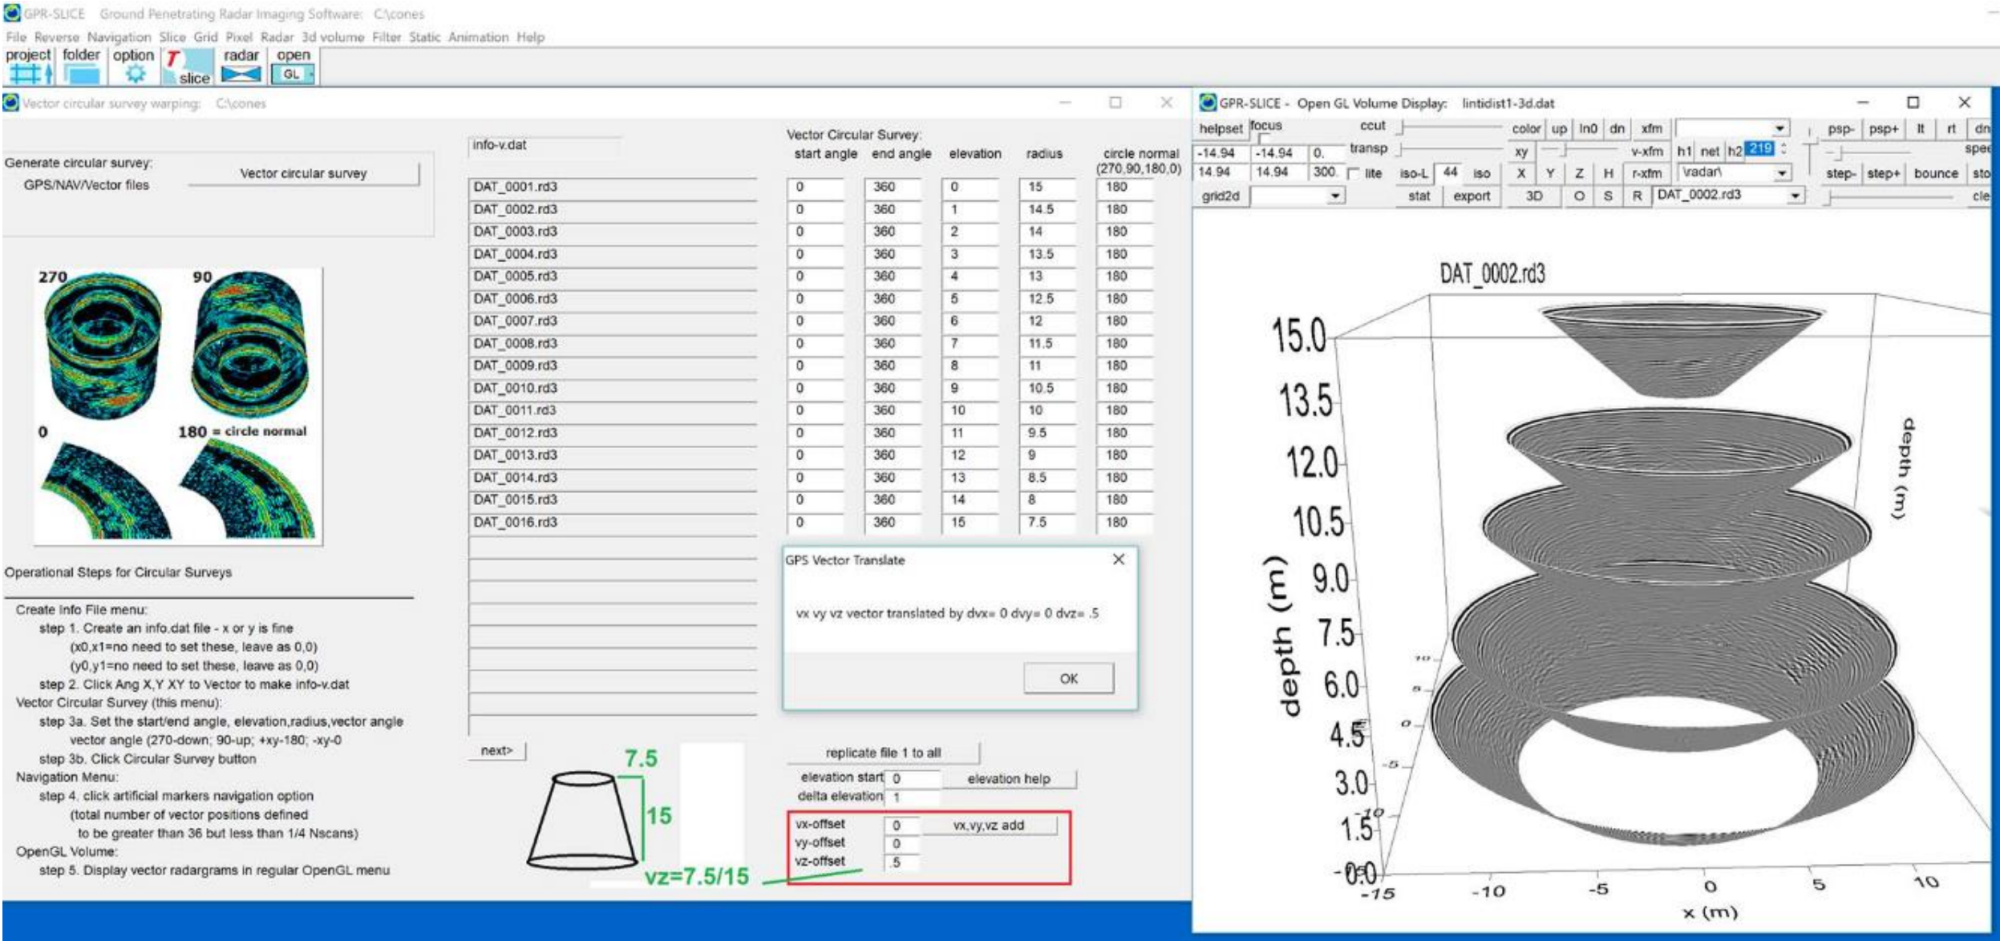Open the Navigation menu
This screenshot has width=2000, height=941.
pyautogui.click(x=119, y=37)
